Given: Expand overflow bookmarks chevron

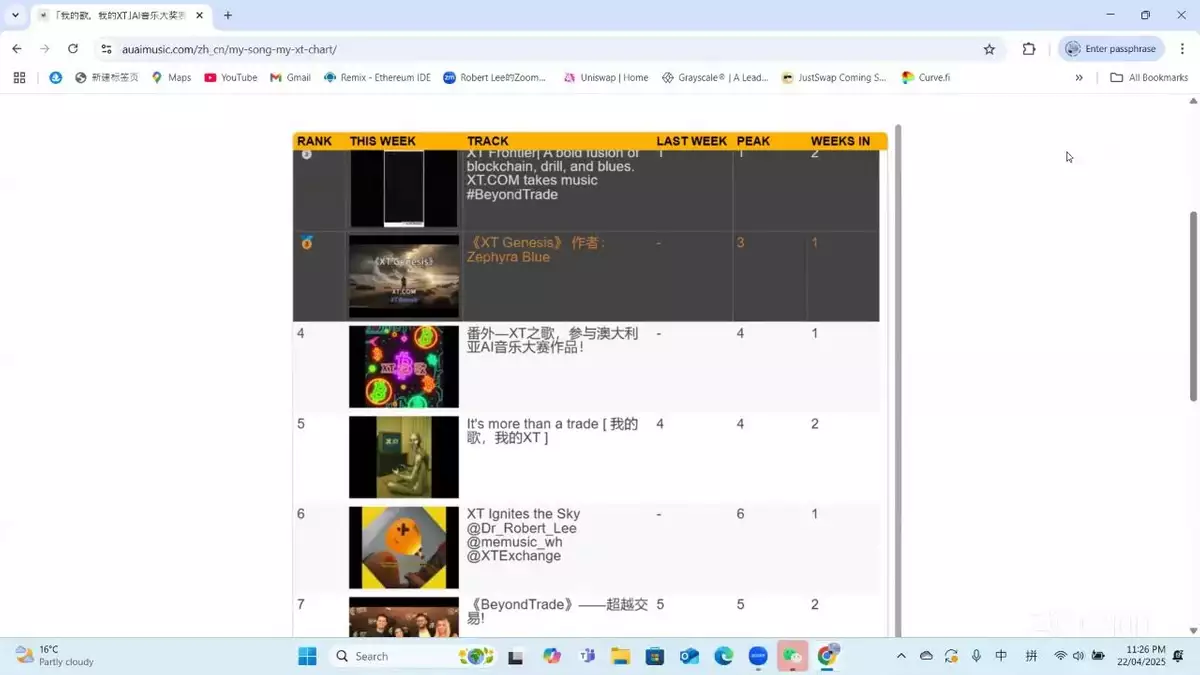Looking at the screenshot, I should click(1079, 77).
